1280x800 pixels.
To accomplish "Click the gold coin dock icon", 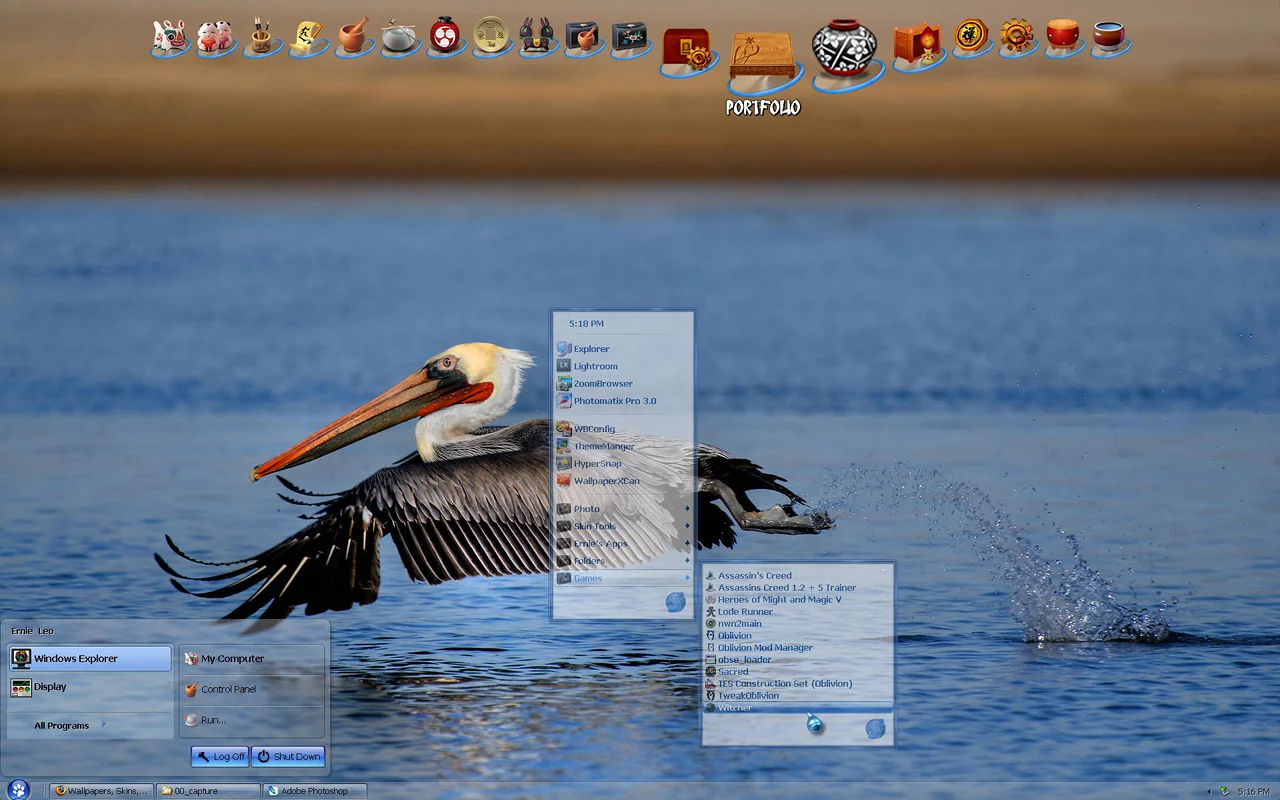I will [490, 35].
